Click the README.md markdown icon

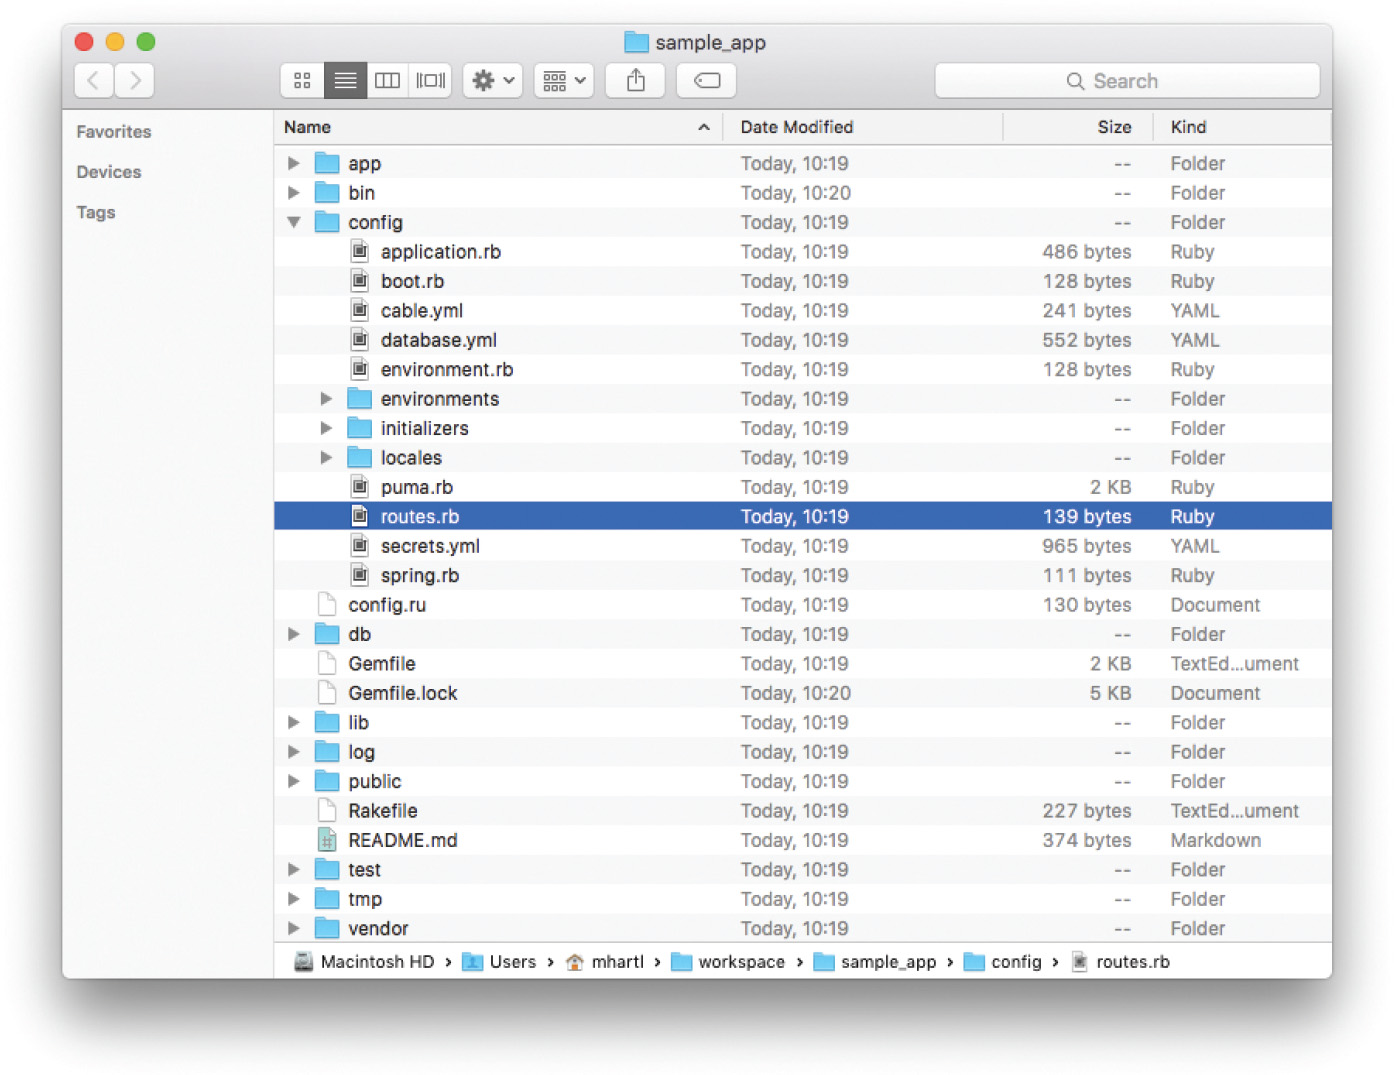[x=327, y=840]
